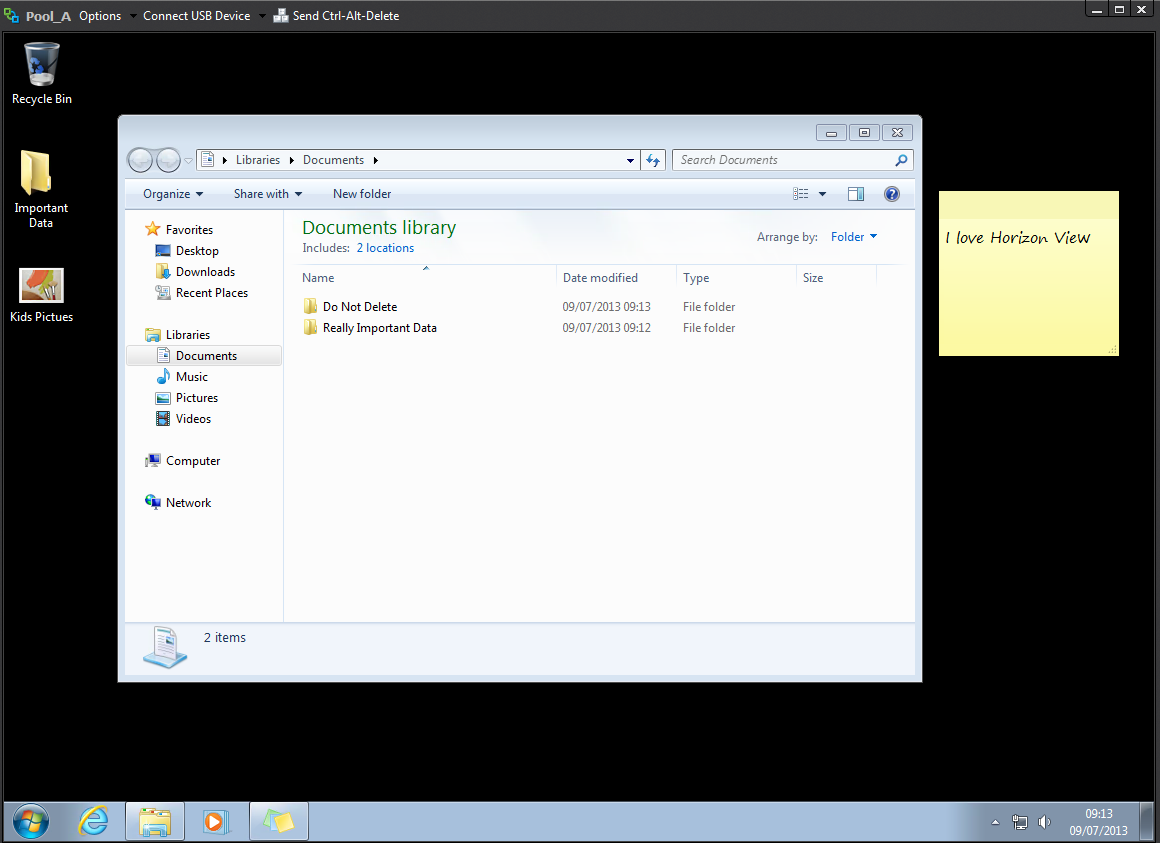
Task: Open the Arrange by Folder dropdown
Action: click(x=853, y=237)
